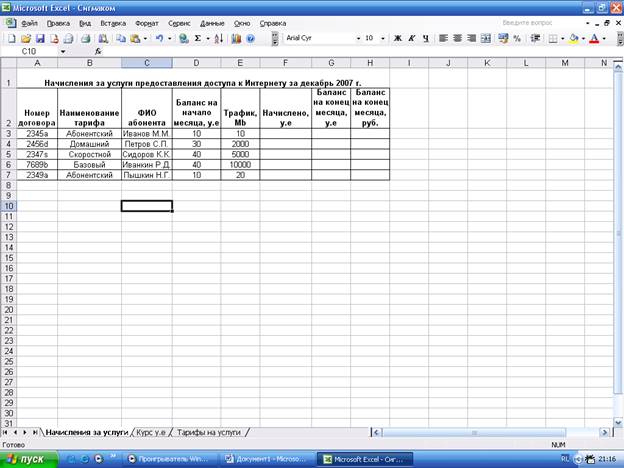
Task: Switch to the Тарифы на услуги sheet tab
Action: (x=209, y=432)
